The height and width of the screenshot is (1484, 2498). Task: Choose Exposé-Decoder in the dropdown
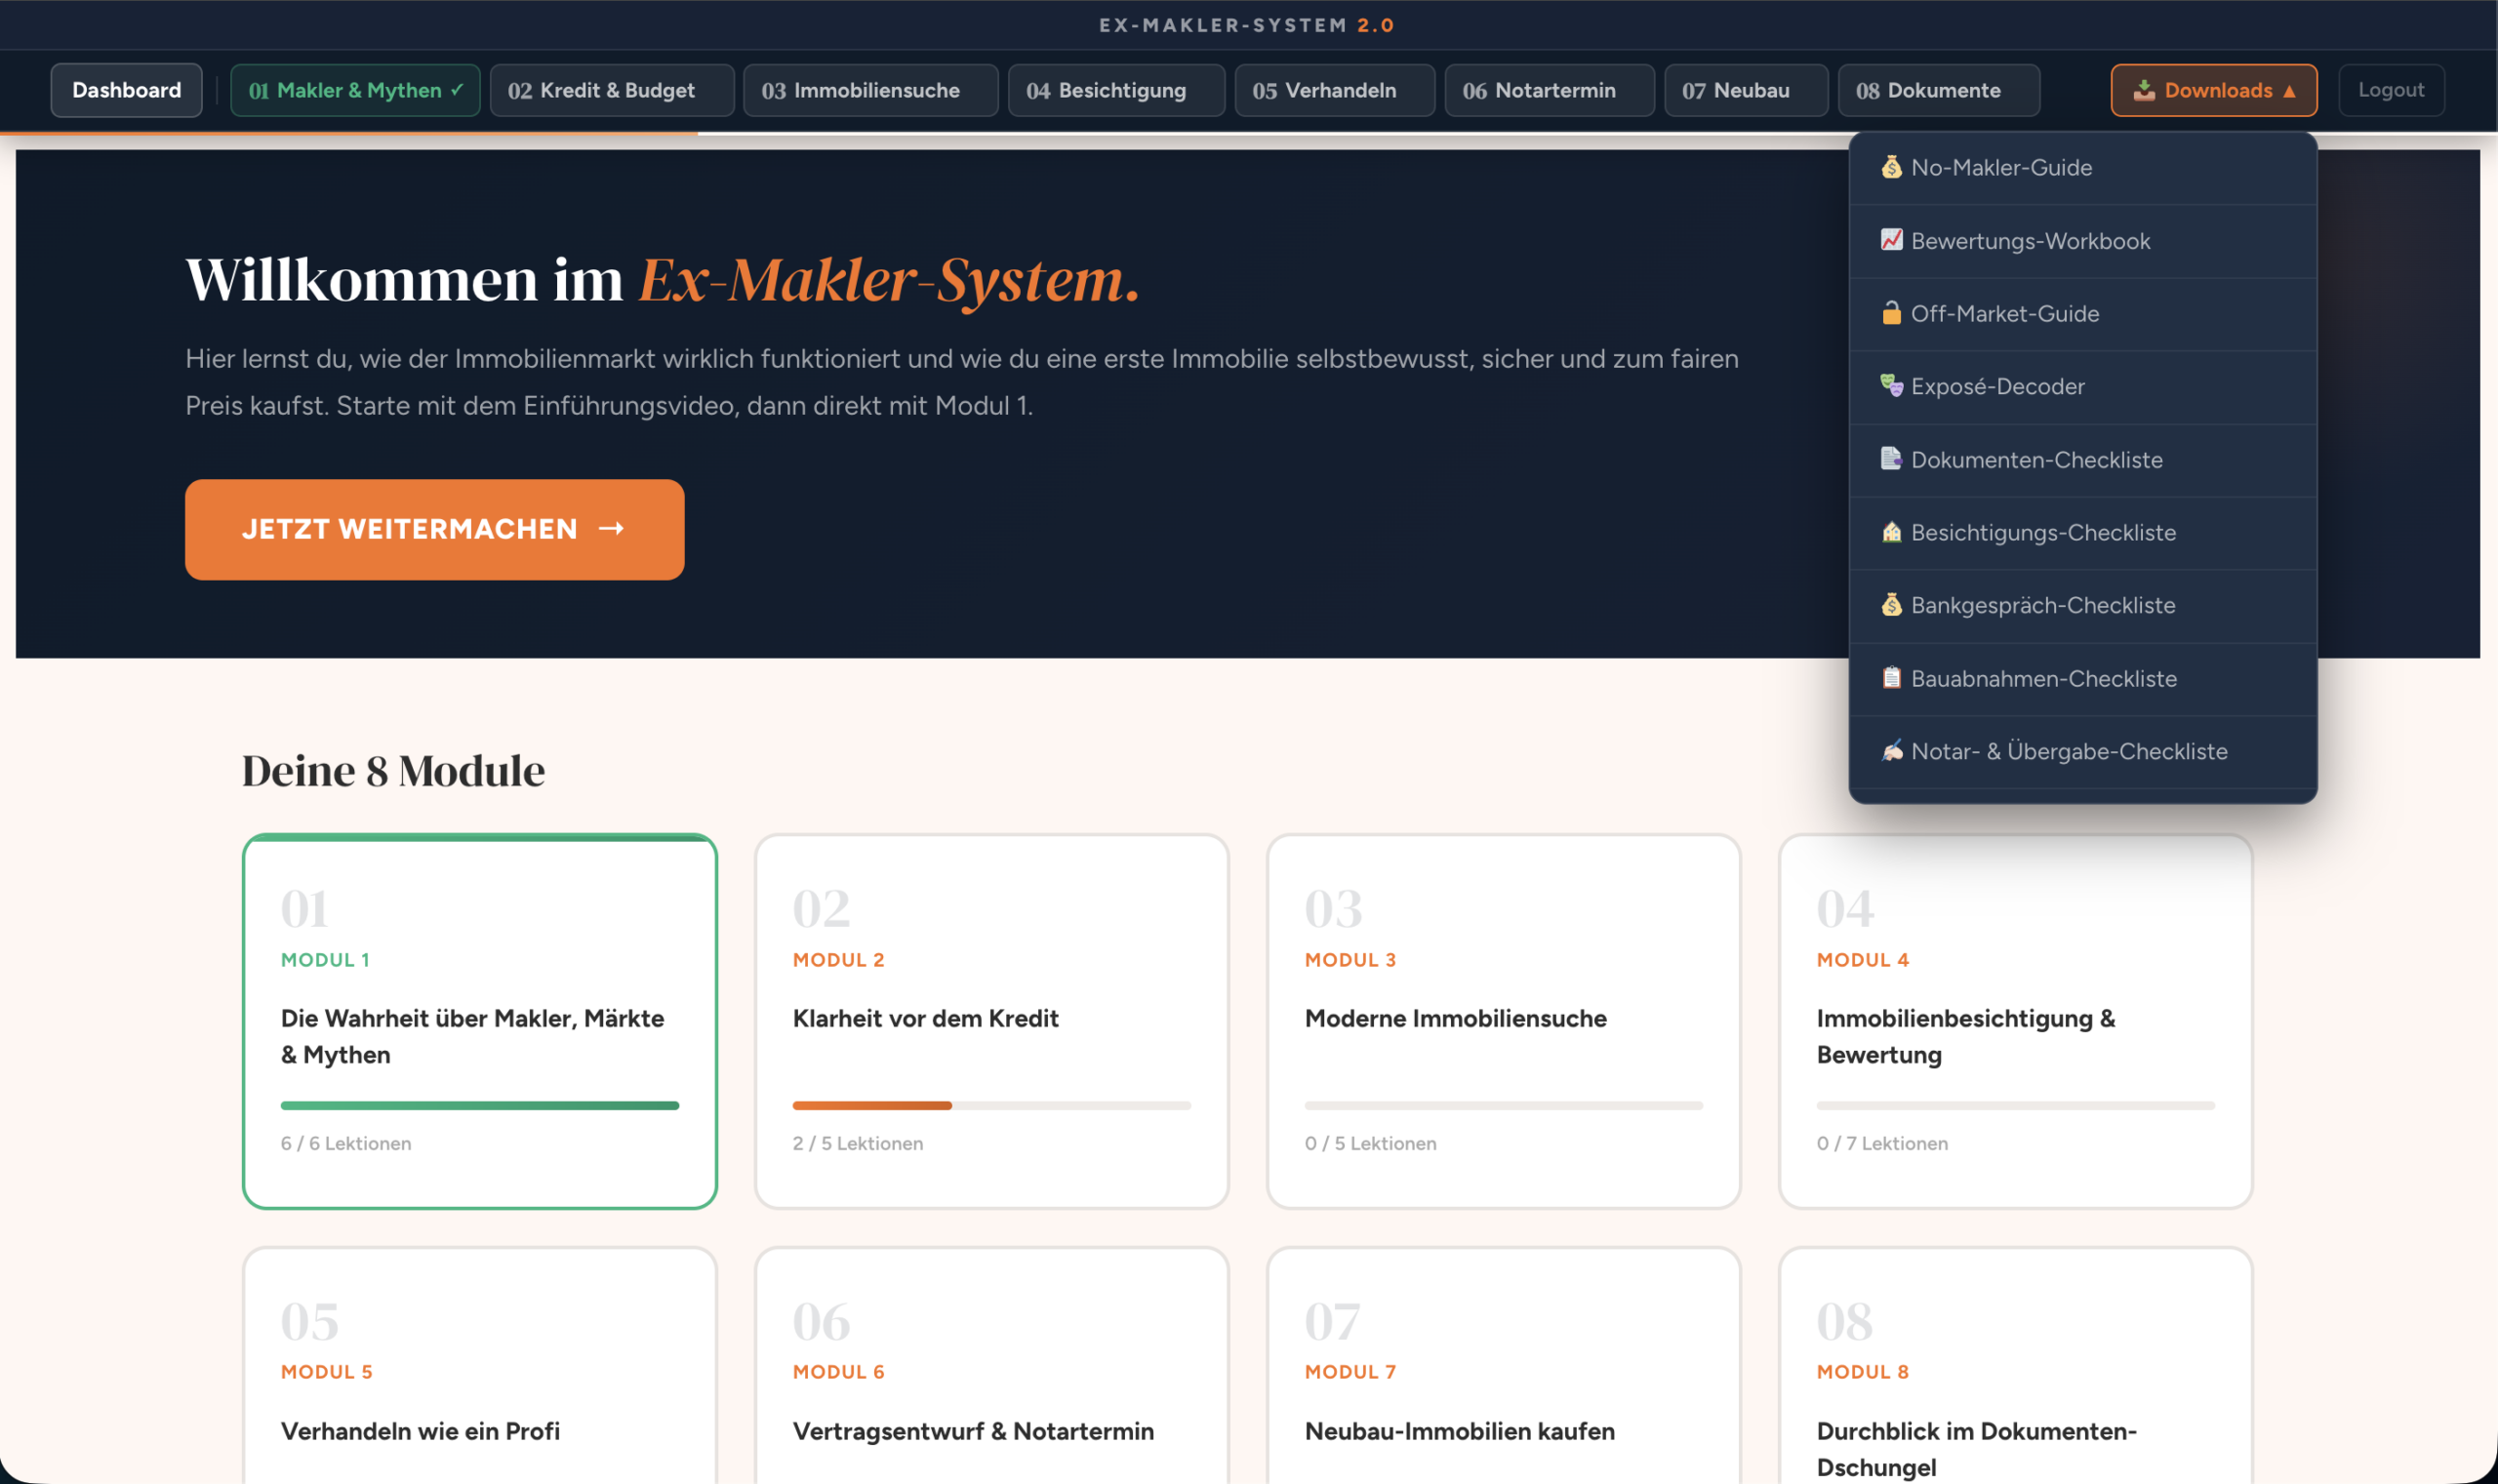click(2083, 387)
